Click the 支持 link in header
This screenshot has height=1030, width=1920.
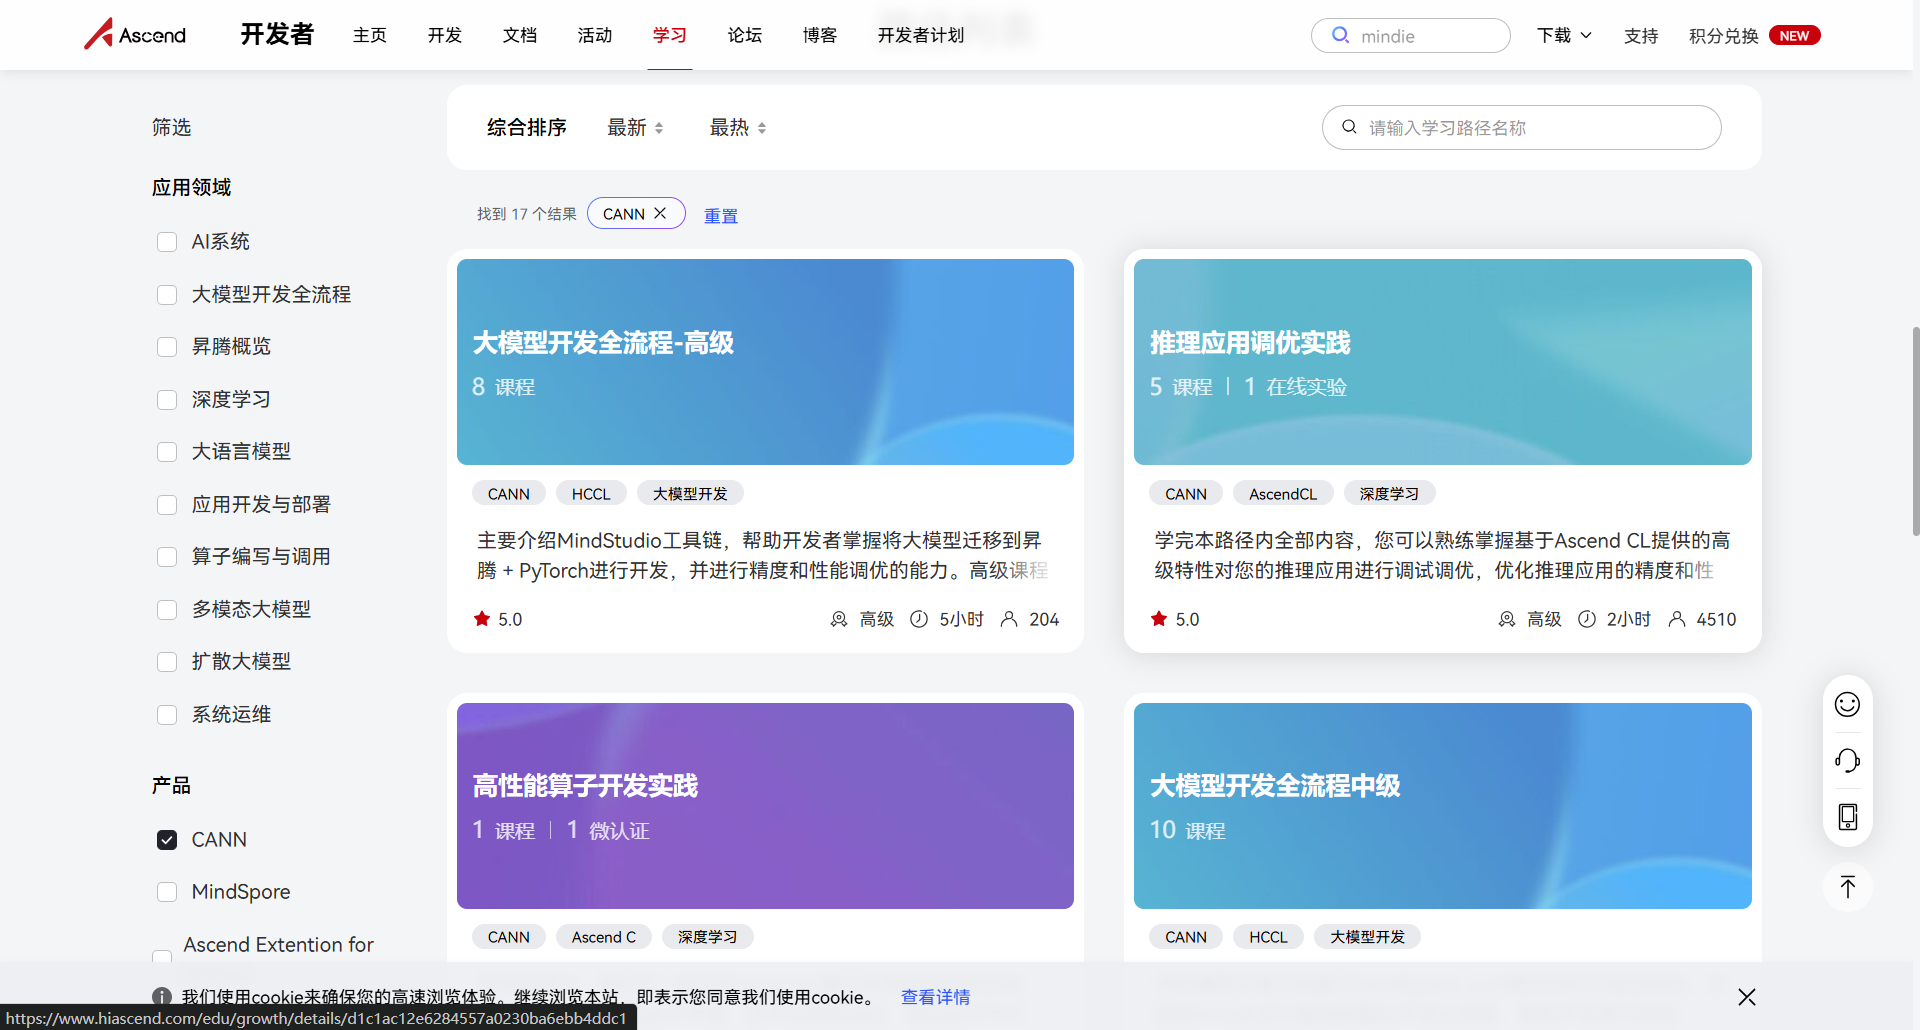click(1641, 35)
